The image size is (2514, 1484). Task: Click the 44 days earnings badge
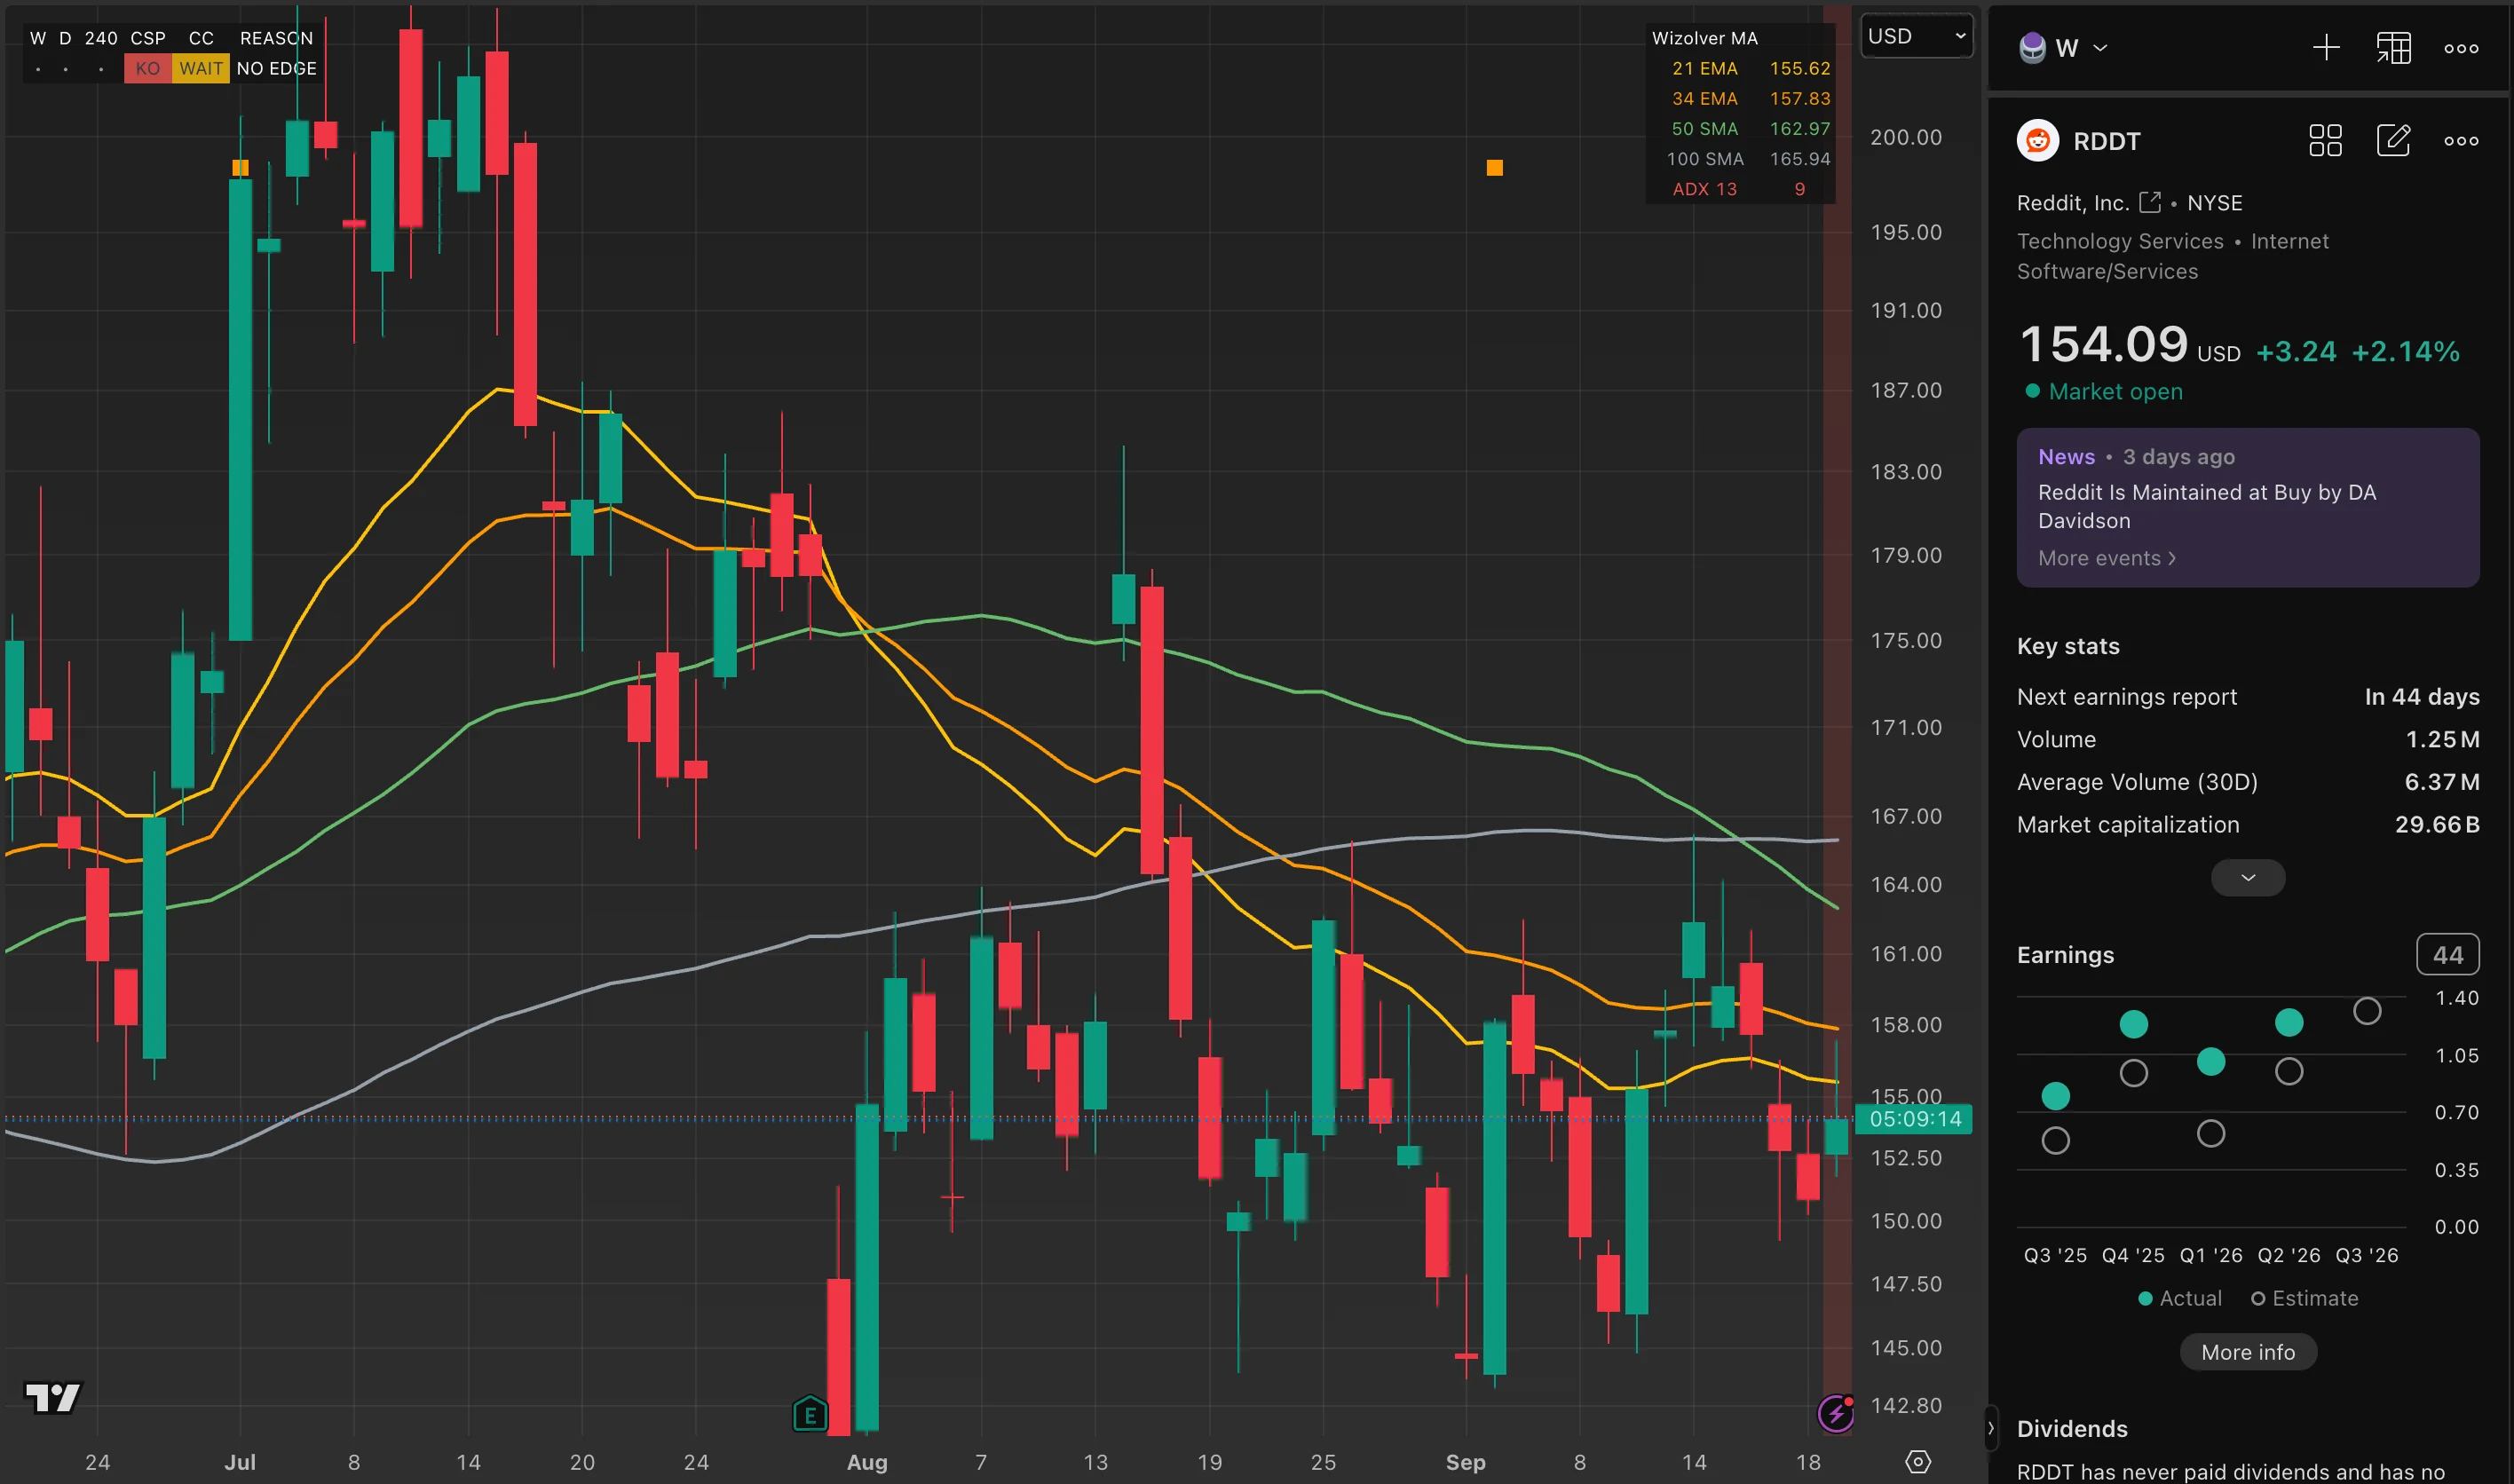tap(2448, 955)
